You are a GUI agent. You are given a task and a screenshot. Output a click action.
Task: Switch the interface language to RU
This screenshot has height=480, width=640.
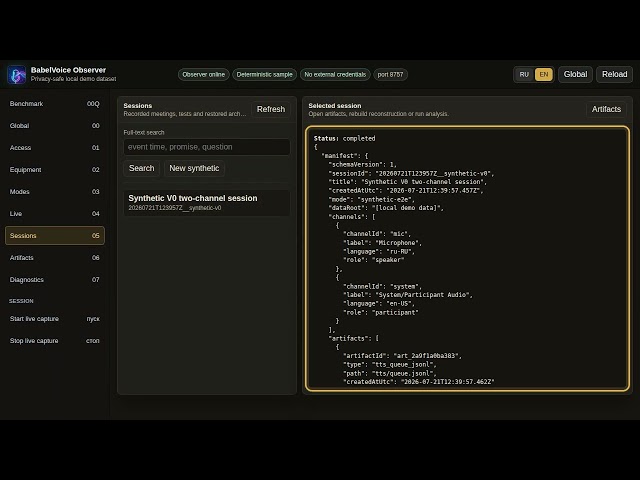pos(524,74)
